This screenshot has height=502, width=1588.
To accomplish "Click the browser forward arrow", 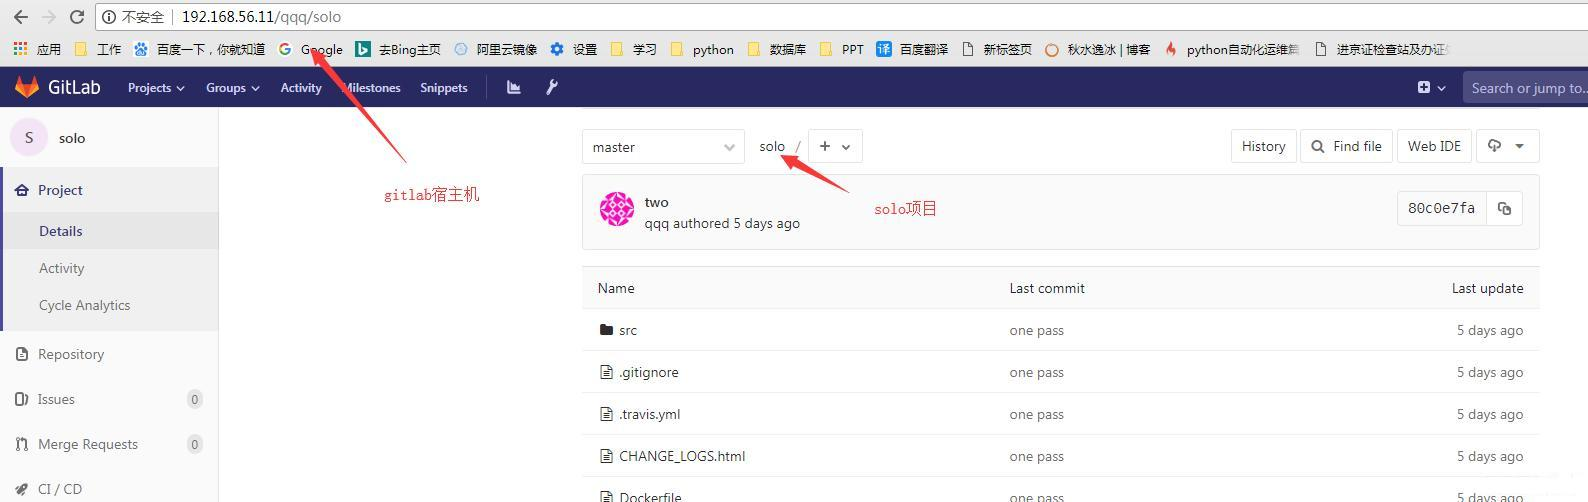I will pyautogui.click(x=48, y=17).
